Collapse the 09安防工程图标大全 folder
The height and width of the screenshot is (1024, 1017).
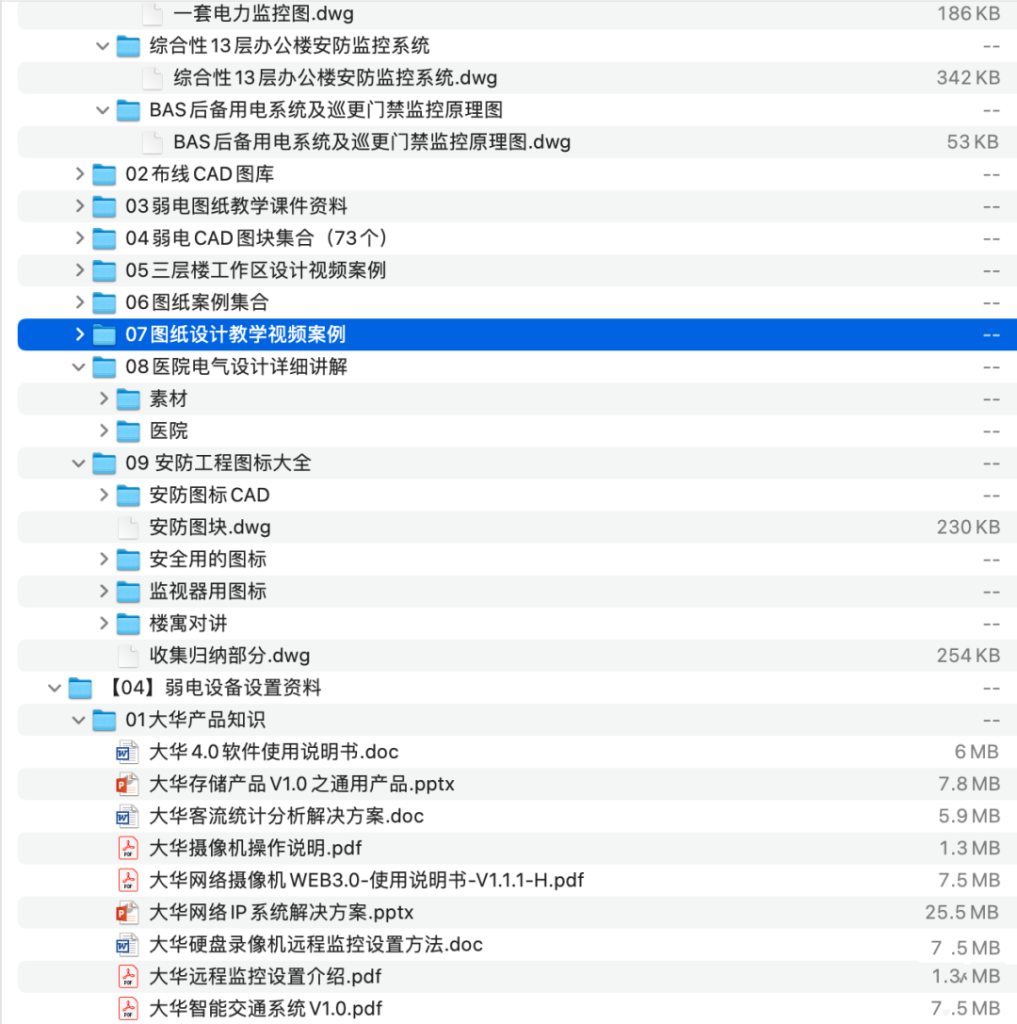tap(79, 463)
